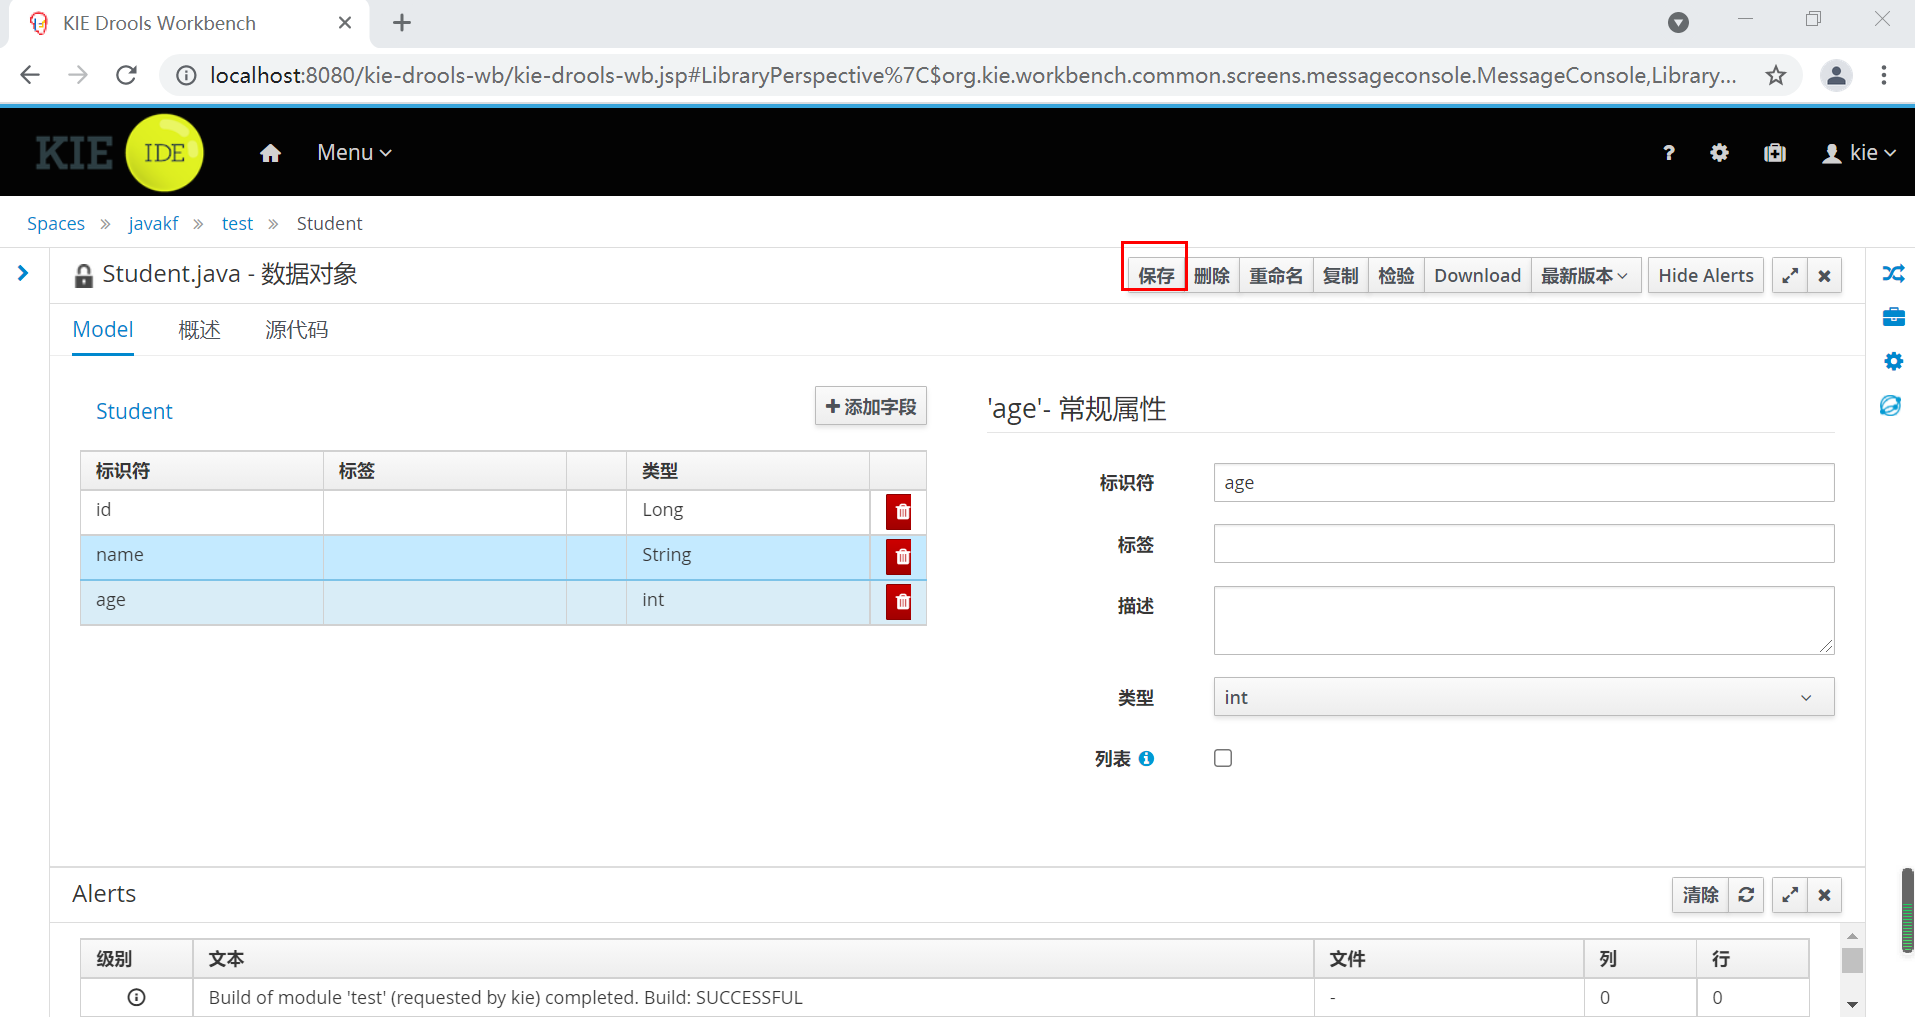
Task: Open the briefcase icon in right sidebar
Action: (1893, 317)
